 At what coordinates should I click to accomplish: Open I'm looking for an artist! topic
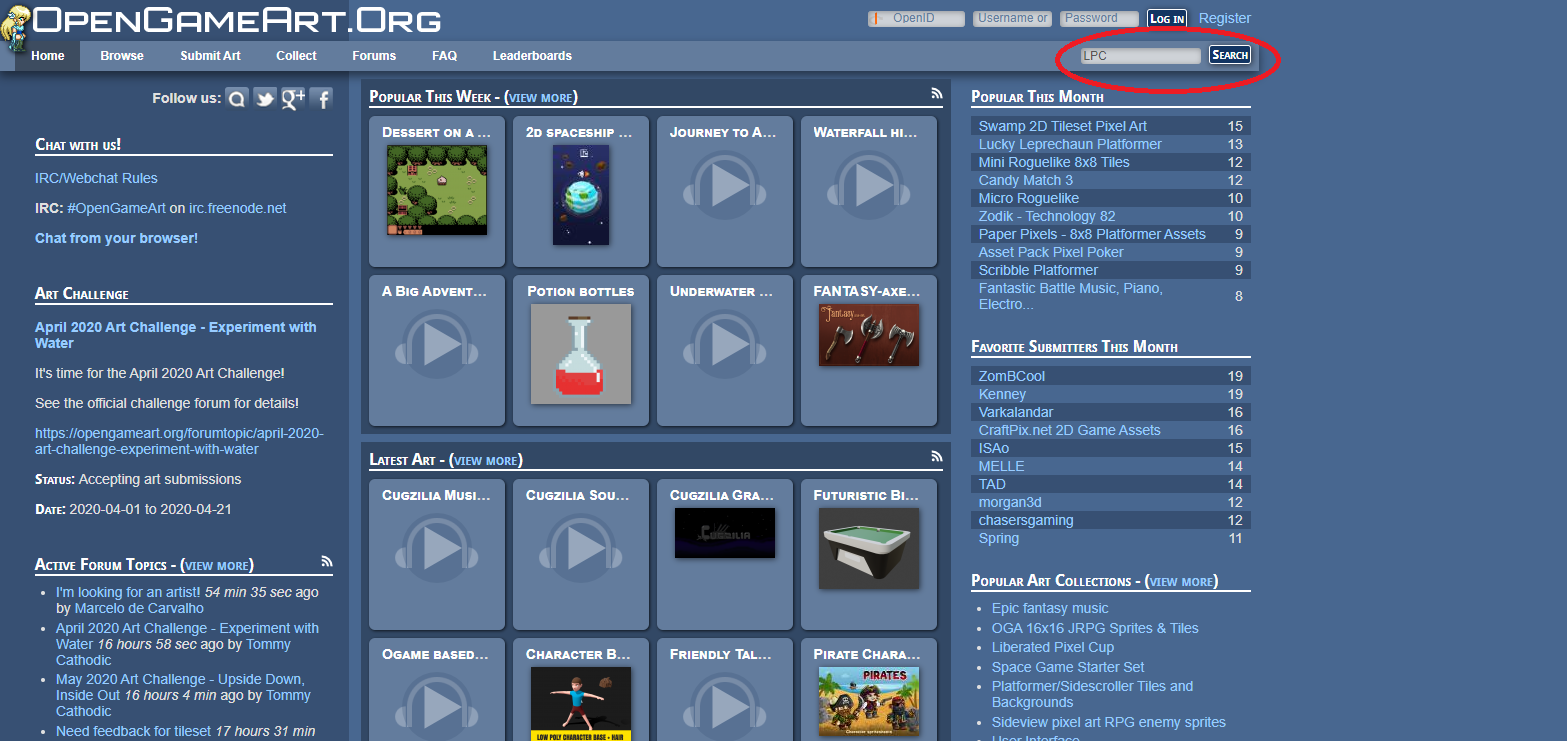click(x=128, y=592)
